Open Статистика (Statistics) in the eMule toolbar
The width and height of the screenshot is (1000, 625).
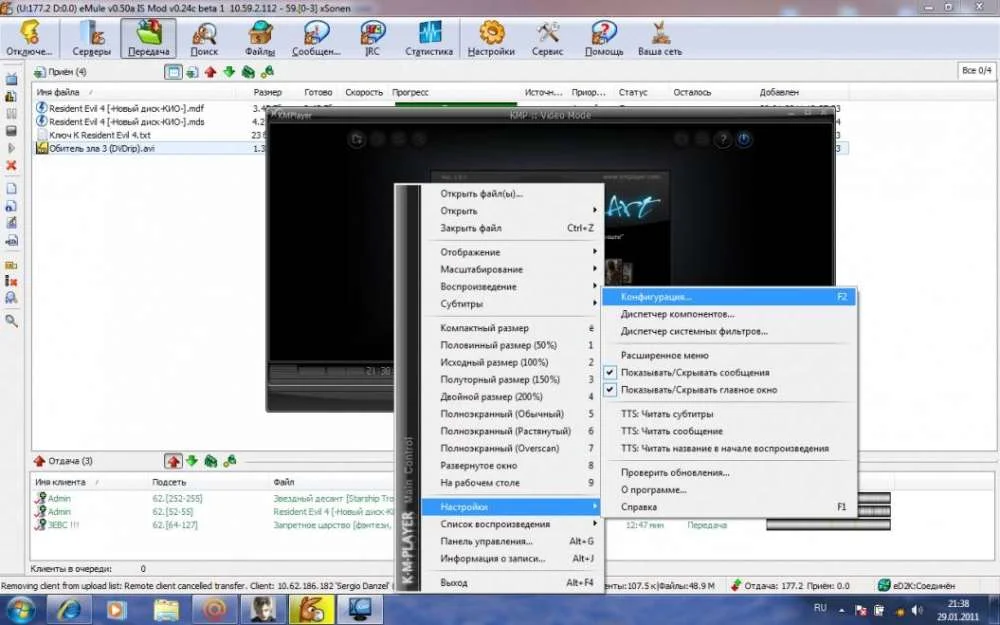coord(429,39)
